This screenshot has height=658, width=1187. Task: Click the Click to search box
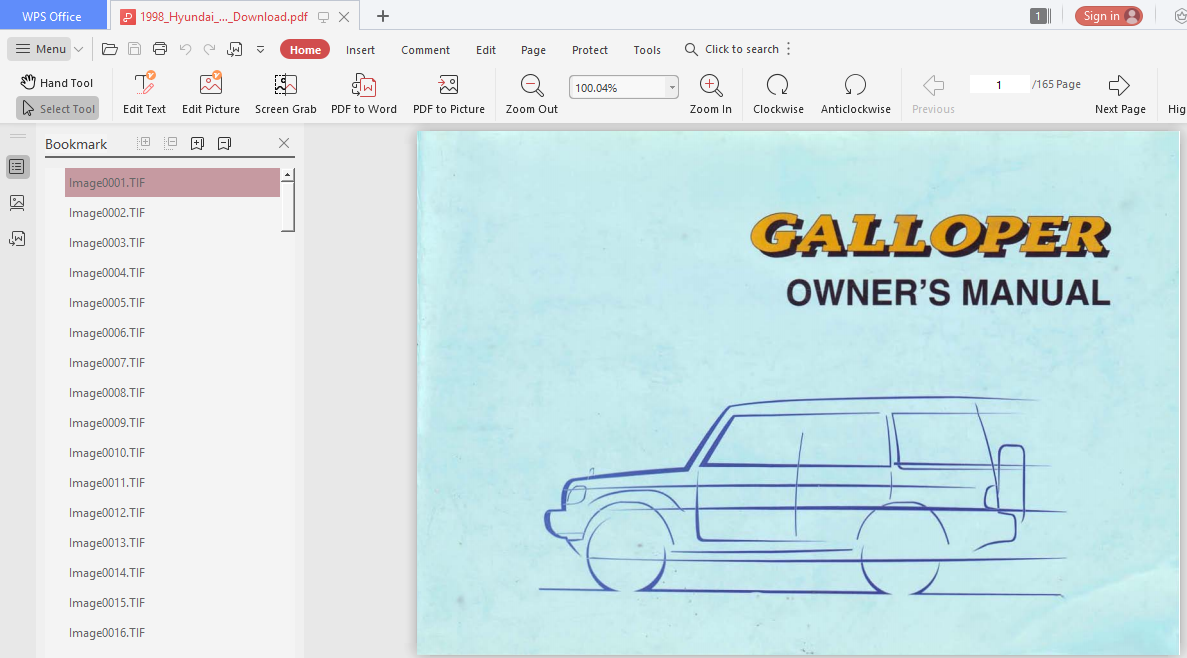pos(732,49)
